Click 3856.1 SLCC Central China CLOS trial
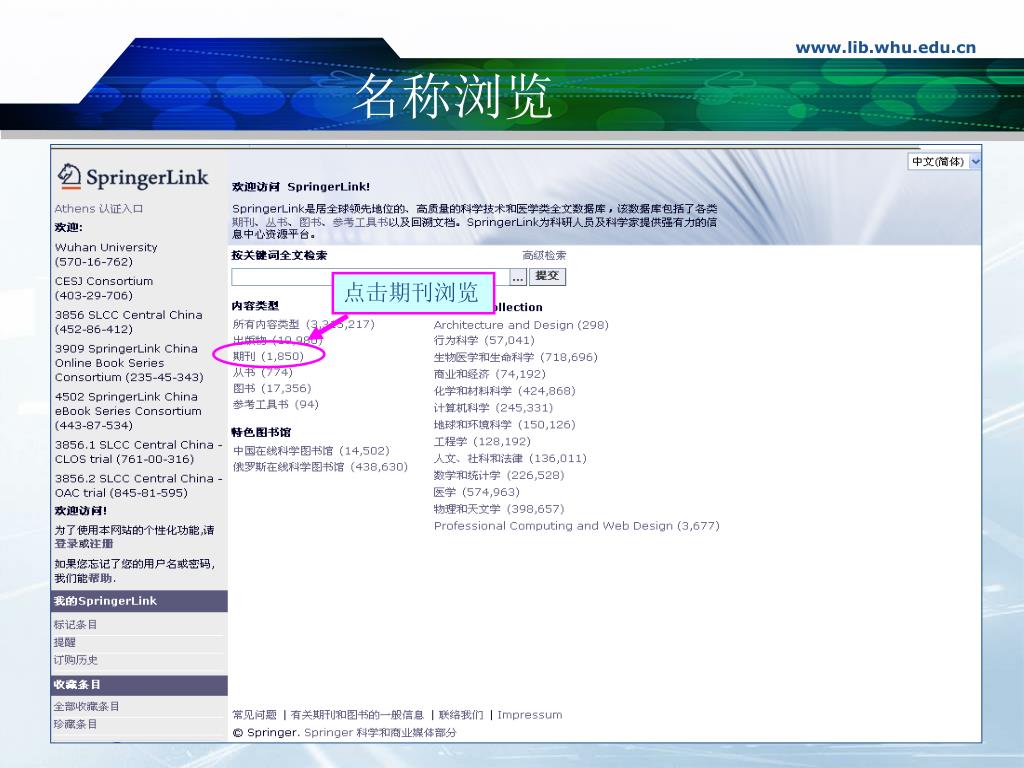The height and width of the screenshot is (768, 1024). [138, 451]
